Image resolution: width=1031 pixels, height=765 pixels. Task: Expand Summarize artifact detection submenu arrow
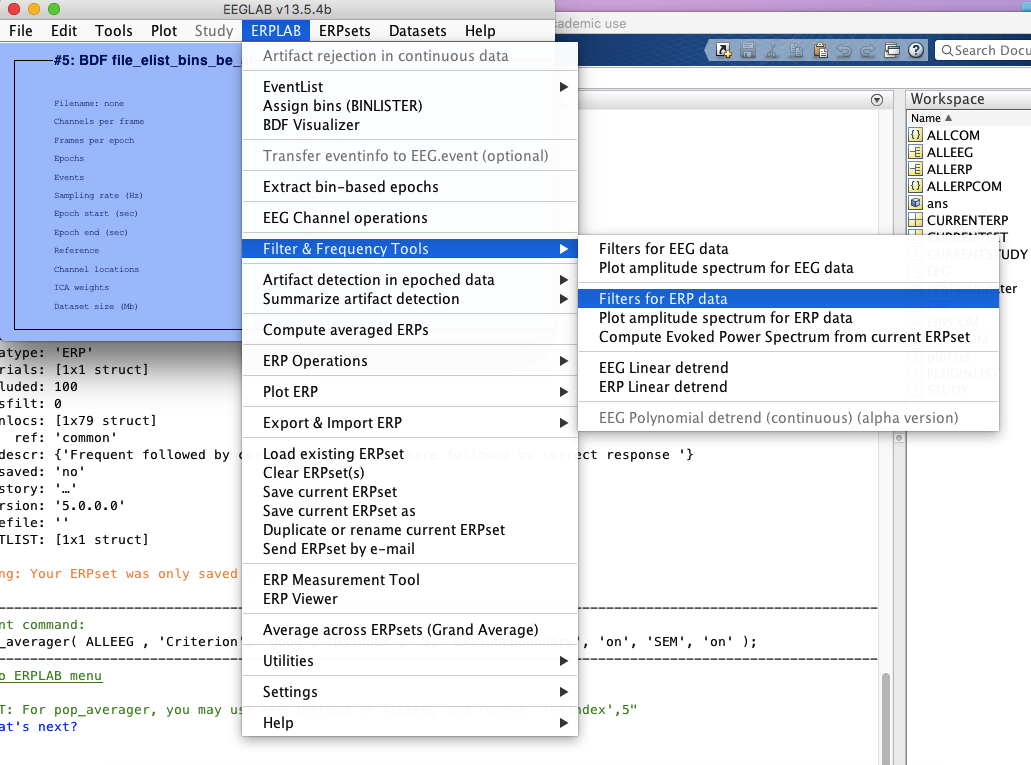click(563, 299)
